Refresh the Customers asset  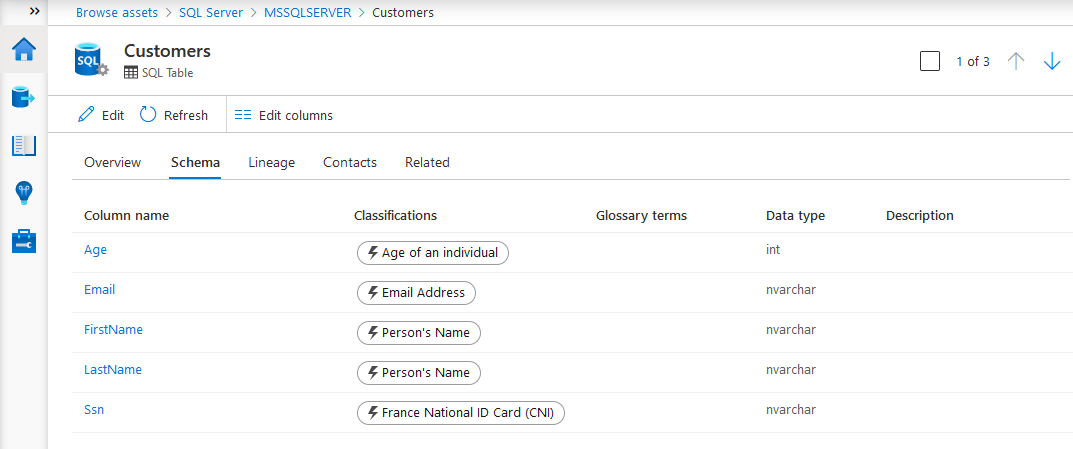pyautogui.click(x=174, y=115)
